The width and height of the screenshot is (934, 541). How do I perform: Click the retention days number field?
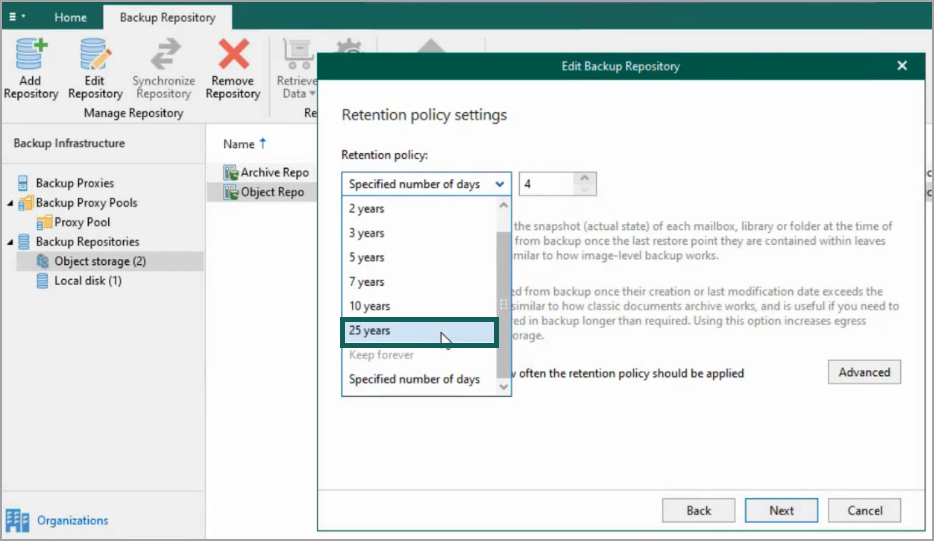click(x=546, y=184)
